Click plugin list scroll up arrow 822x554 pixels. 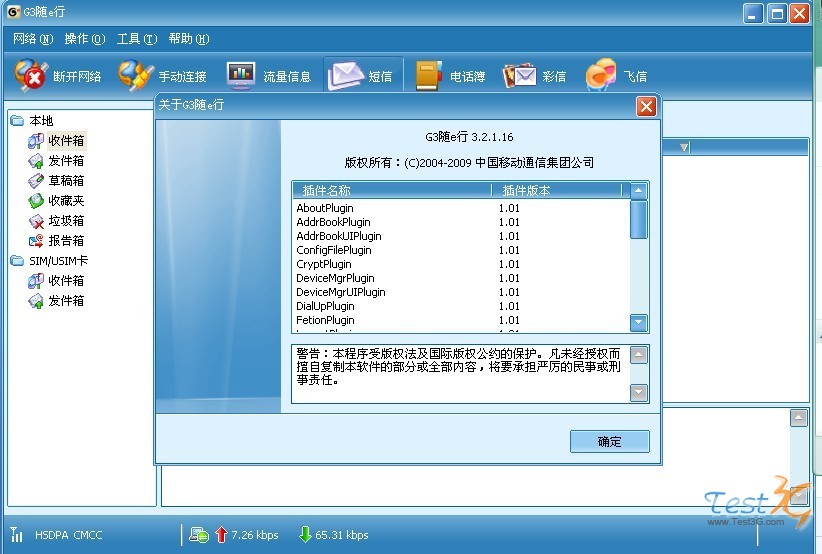click(x=639, y=191)
